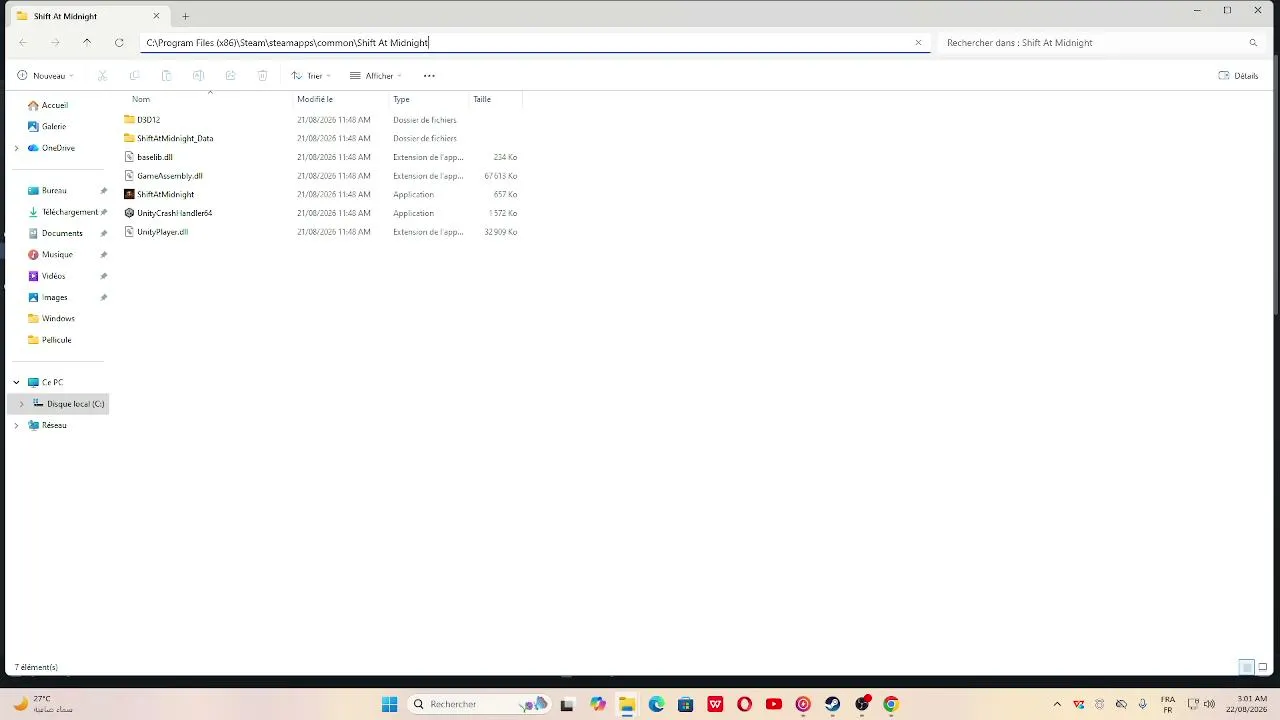This screenshot has width=1280, height=720.
Task: Open Microsoft Edge from the taskbar
Action: 656,704
